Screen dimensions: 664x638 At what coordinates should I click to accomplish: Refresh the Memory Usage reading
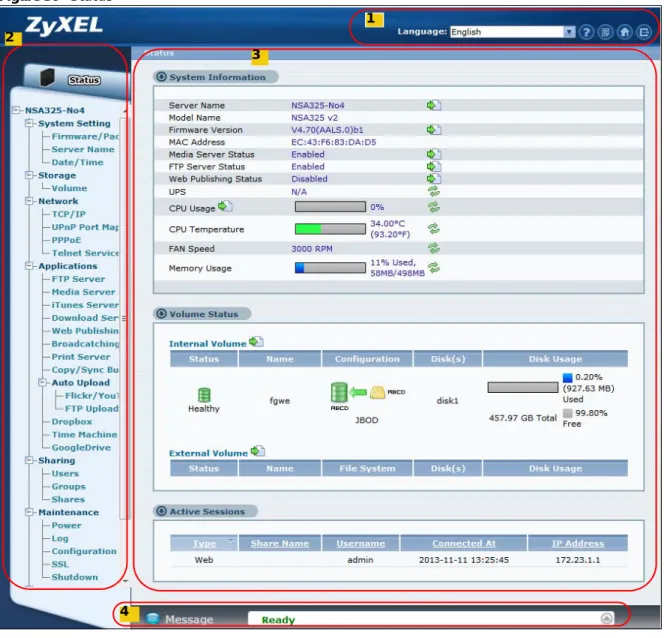434,268
